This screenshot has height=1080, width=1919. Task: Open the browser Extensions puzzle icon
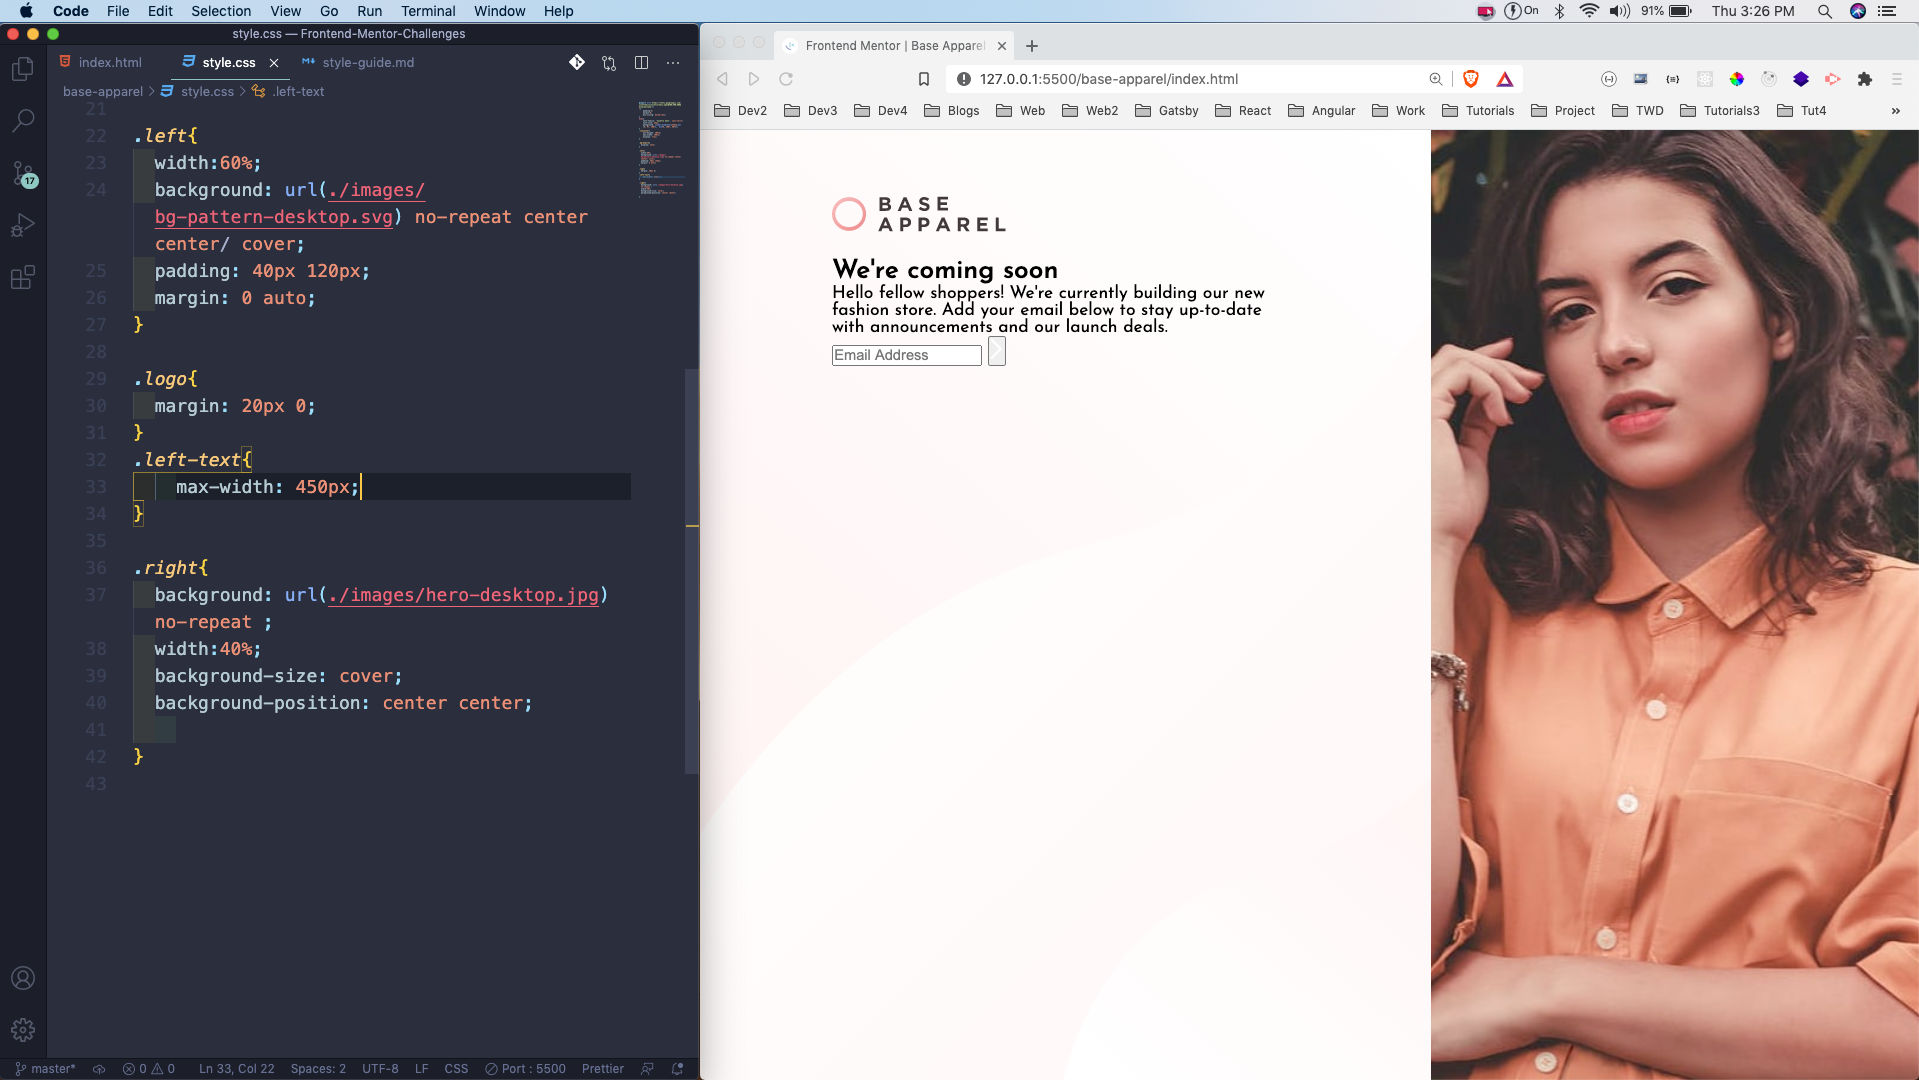click(x=1864, y=79)
